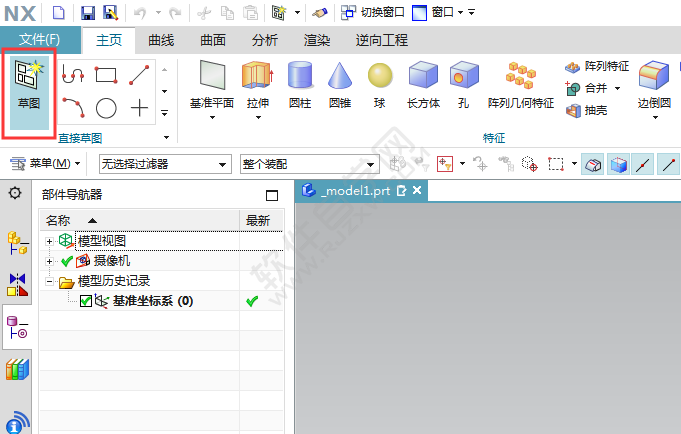Toggle the eraser-like selection toolbar toggle

point(593,164)
